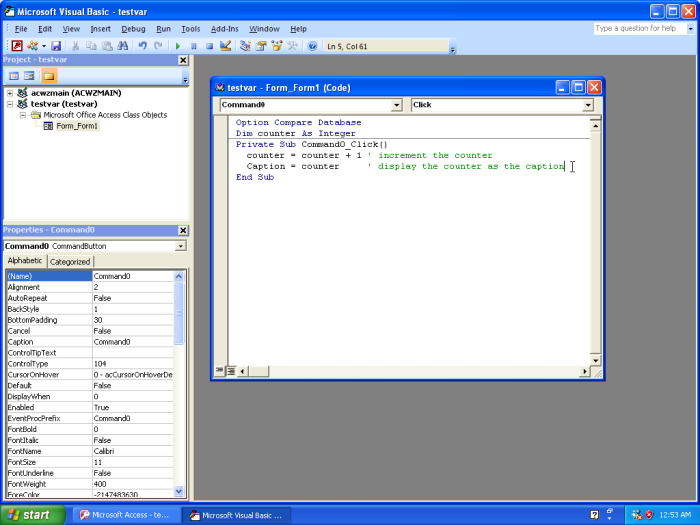The width and height of the screenshot is (700, 525).
Task: Click Microsoft Visual Basic taskbar button
Action: (x=237, y=515)
